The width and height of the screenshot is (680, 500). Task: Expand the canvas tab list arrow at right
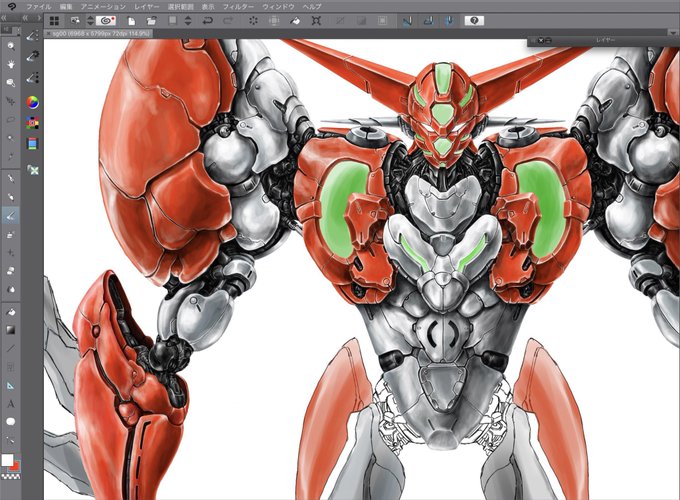pyautogui.click(x=673, y=33)
